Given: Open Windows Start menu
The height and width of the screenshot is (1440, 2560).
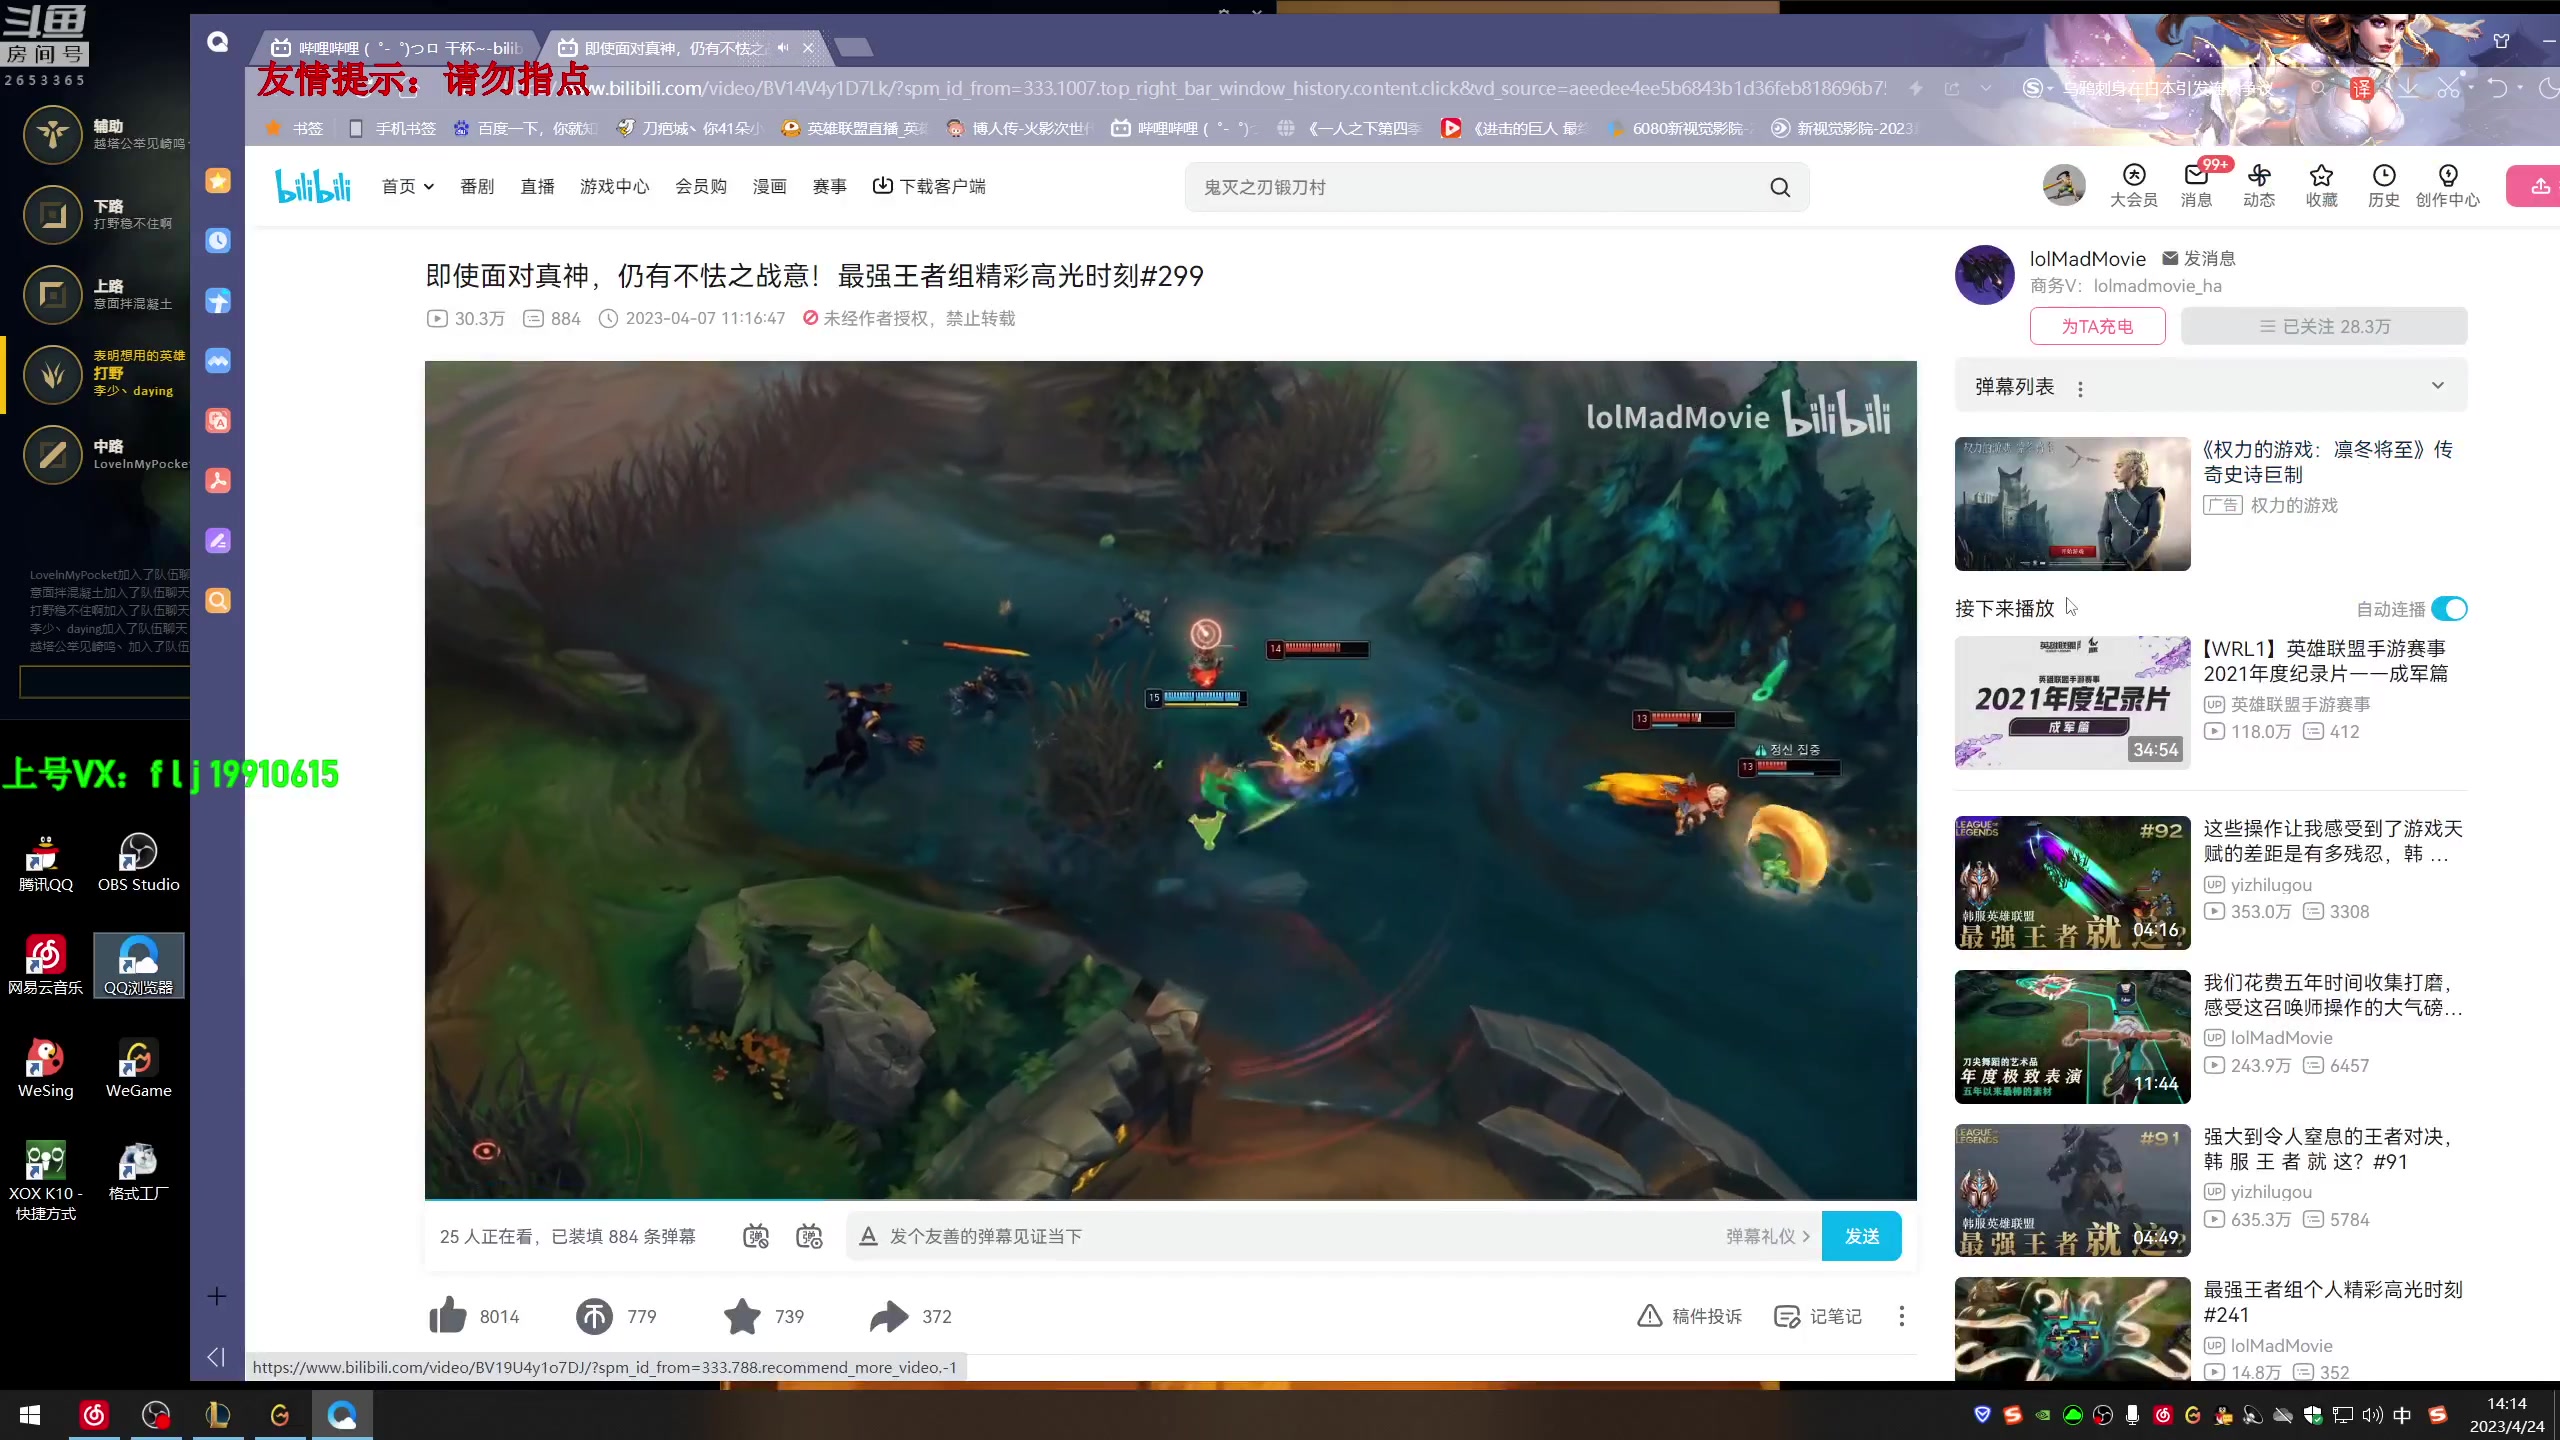Looking at the screenshot, I should coord(30,1415).
